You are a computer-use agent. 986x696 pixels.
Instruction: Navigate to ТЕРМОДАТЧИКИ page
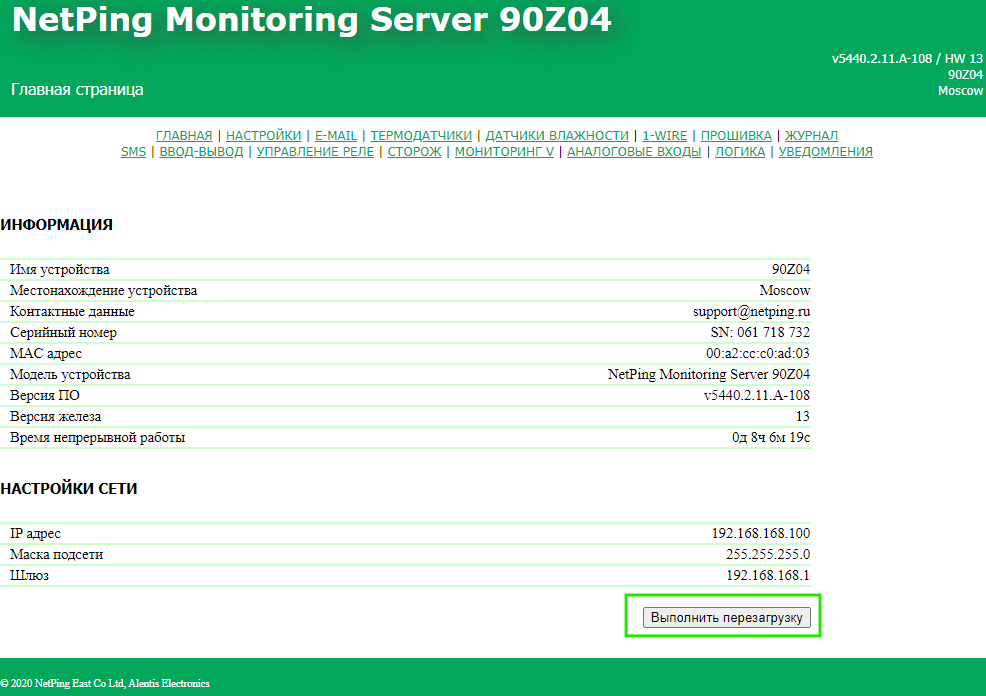(x=421, y=136)
